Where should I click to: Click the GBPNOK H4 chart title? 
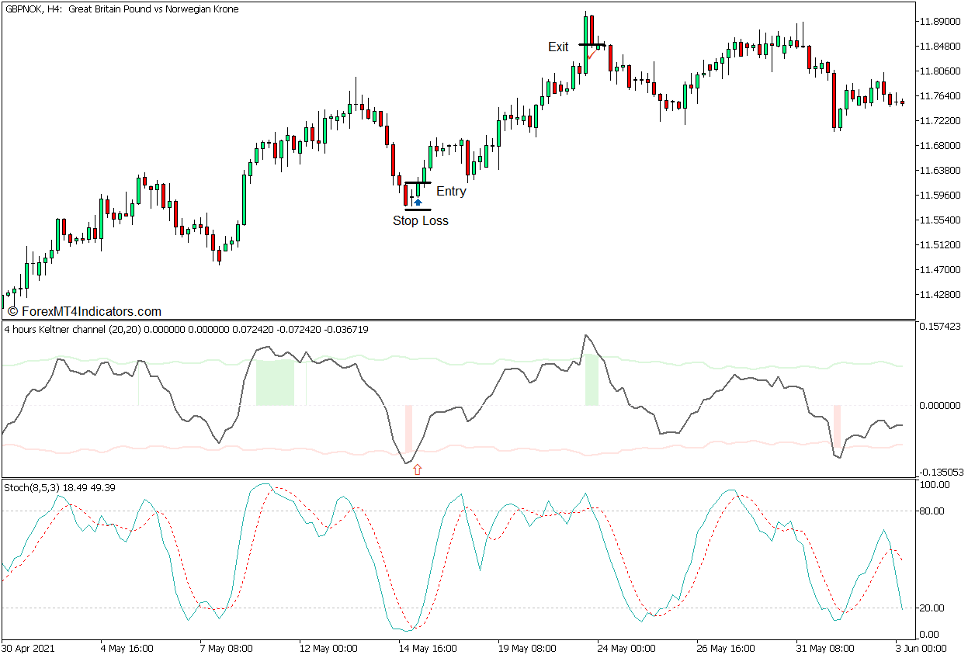coord(120,9)
